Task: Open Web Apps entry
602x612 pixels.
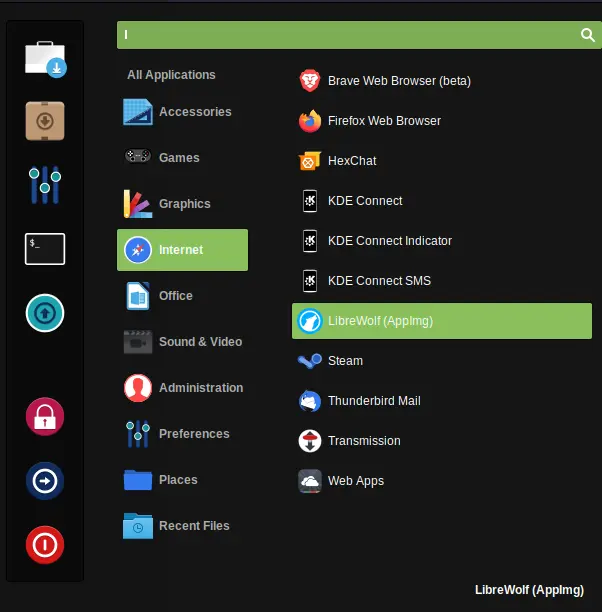Action: point(442,481)
